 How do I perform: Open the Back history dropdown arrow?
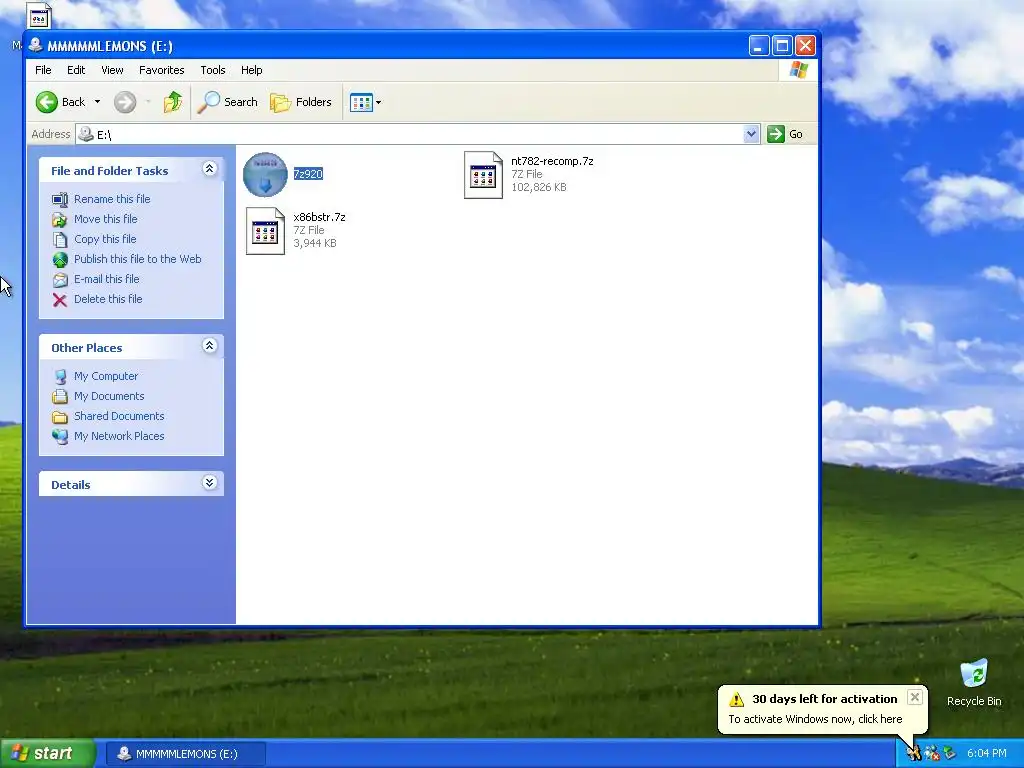[97, 102]
